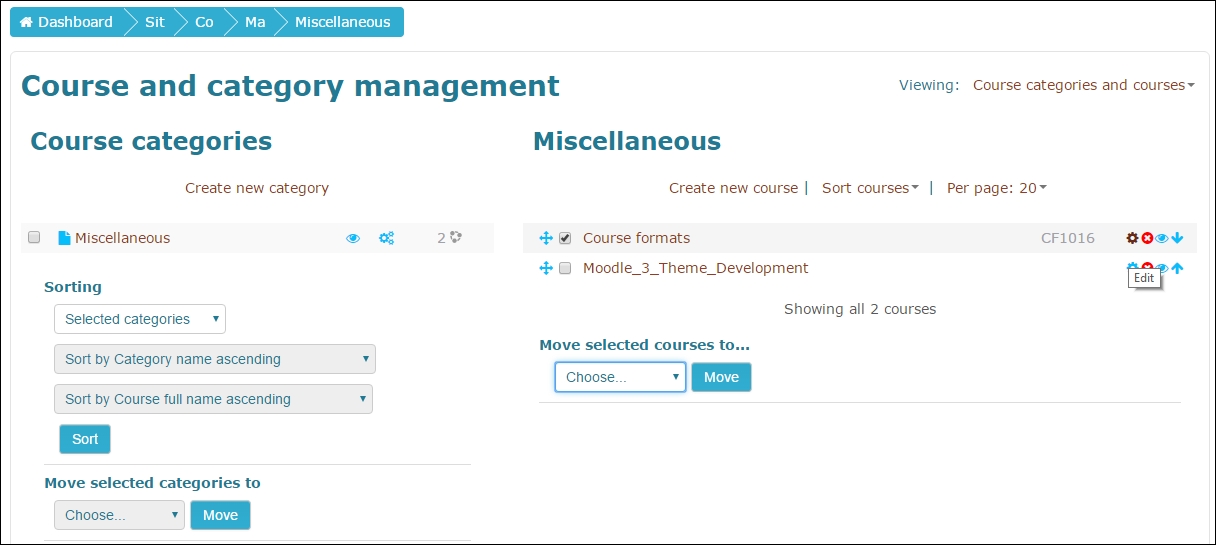This screenshot has height=545, width=1216.
Task: Click the Miscellaneous category file icon
Action: click(64, 238)
